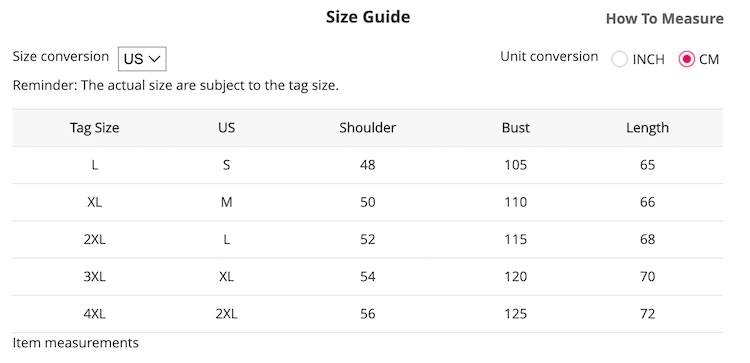Open the US size conversion dropdown

click(x=142, y=59)
